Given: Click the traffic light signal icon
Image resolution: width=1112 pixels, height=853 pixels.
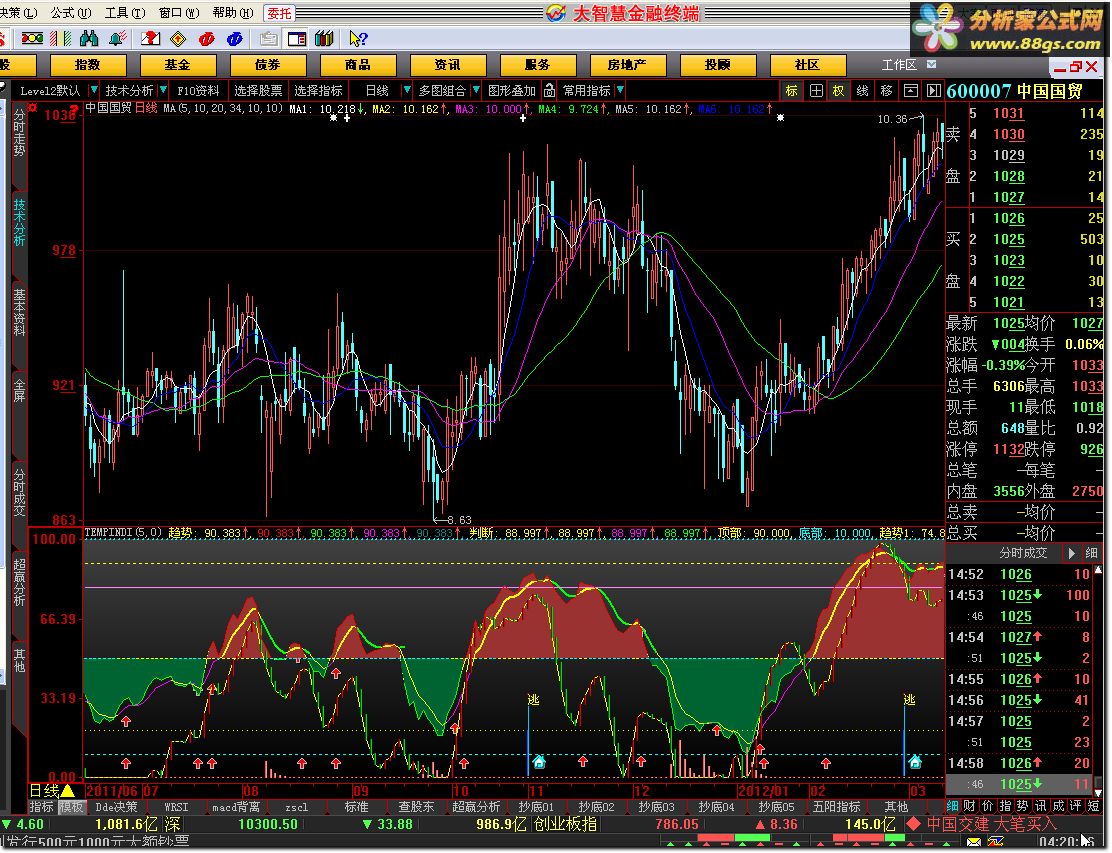Looking at the screenshot, I should point(32,39).
